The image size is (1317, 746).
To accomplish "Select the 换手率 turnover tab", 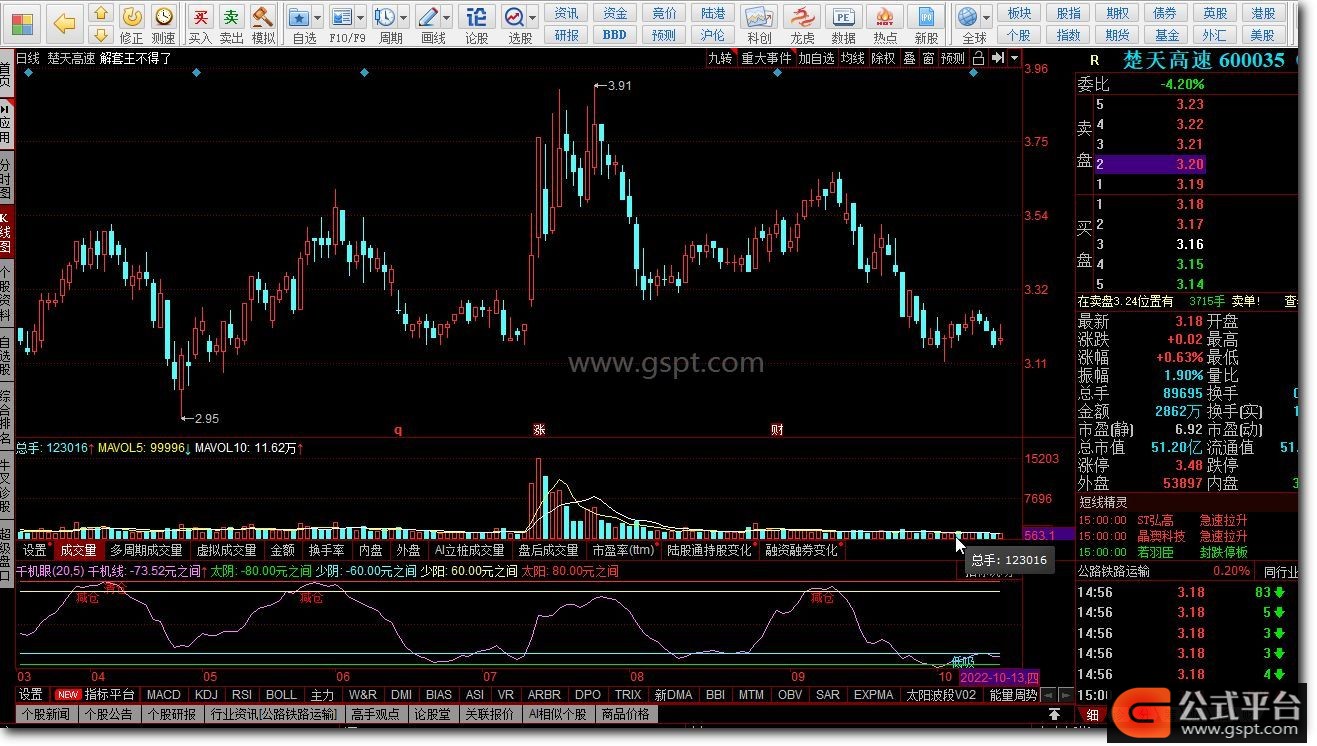I will 326,550.
